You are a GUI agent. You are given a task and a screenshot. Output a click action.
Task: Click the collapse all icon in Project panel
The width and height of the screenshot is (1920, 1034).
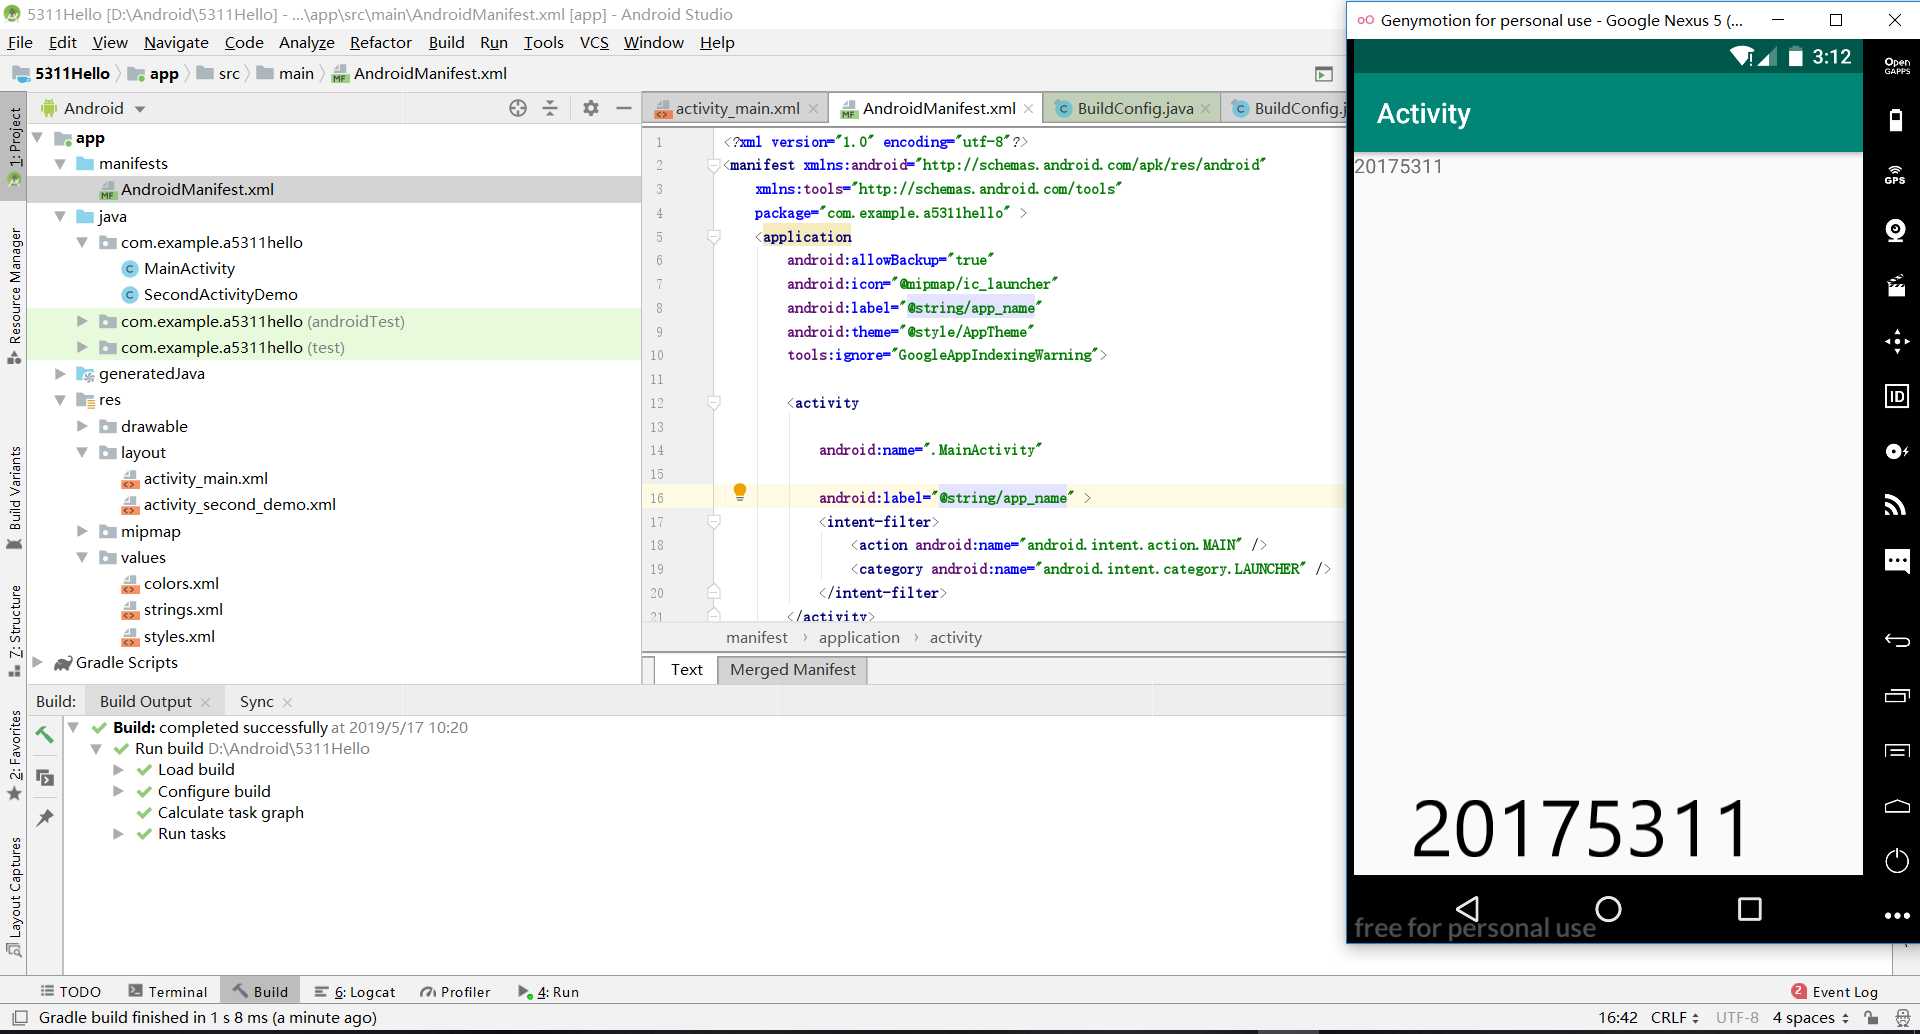pos(550,108)
